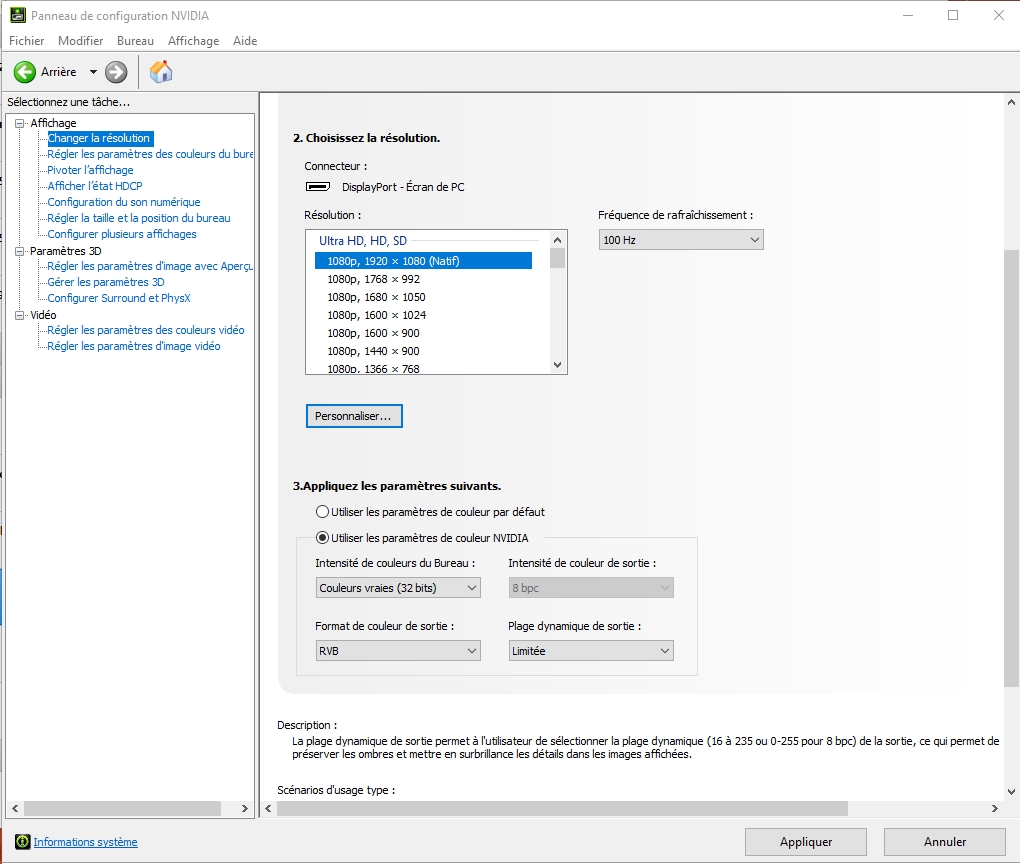Open the Affichage menu
1020x864 pixels.
(x=193, y=40)
